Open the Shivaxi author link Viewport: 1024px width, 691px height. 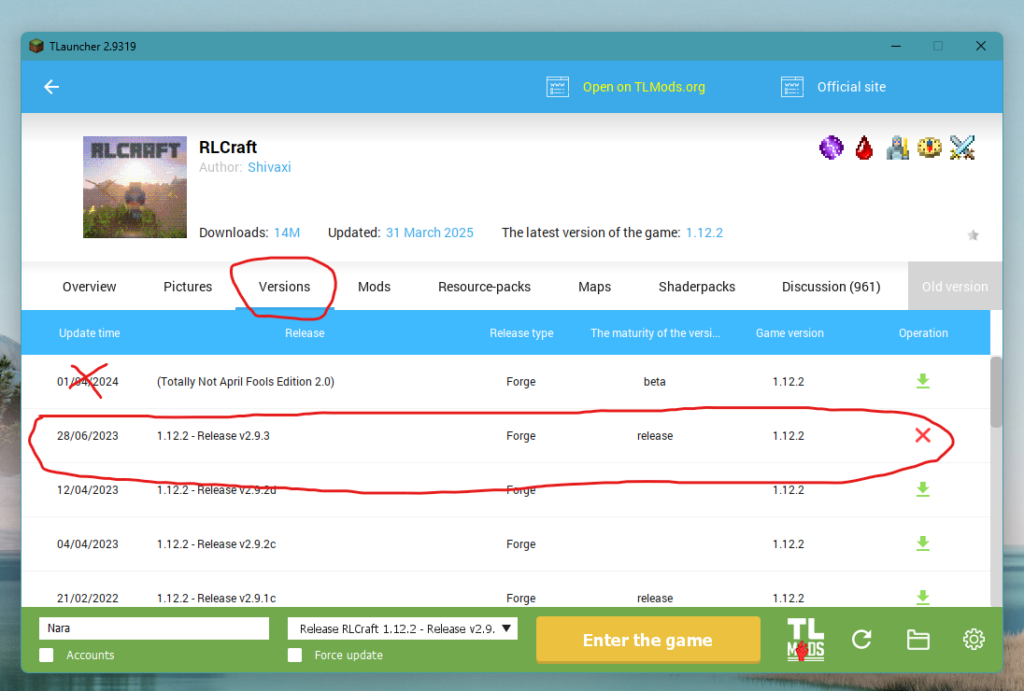[x=269, y=167]
